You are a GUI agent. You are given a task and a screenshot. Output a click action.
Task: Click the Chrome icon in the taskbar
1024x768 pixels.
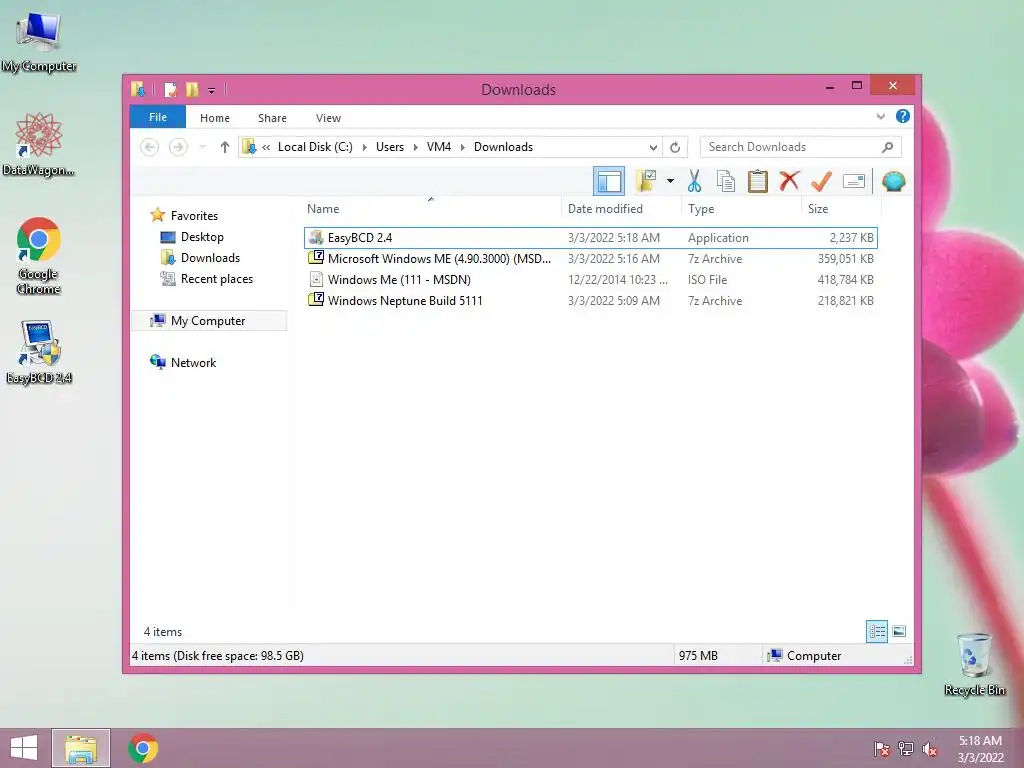[143, 748]
